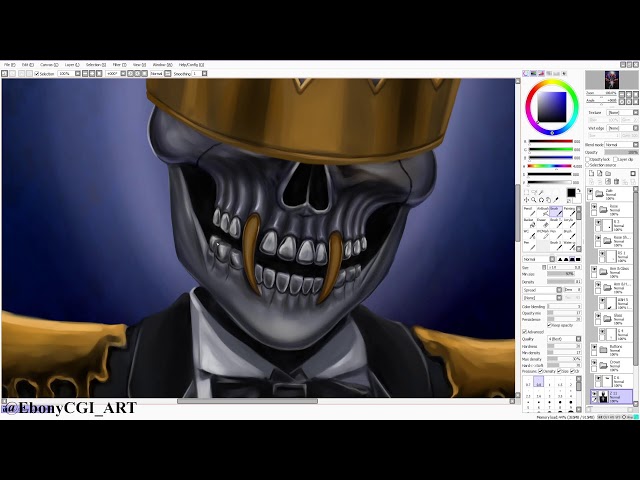Click the foreground black color swatch
This screenshot has height=480, width=640.
pos(571,193)
